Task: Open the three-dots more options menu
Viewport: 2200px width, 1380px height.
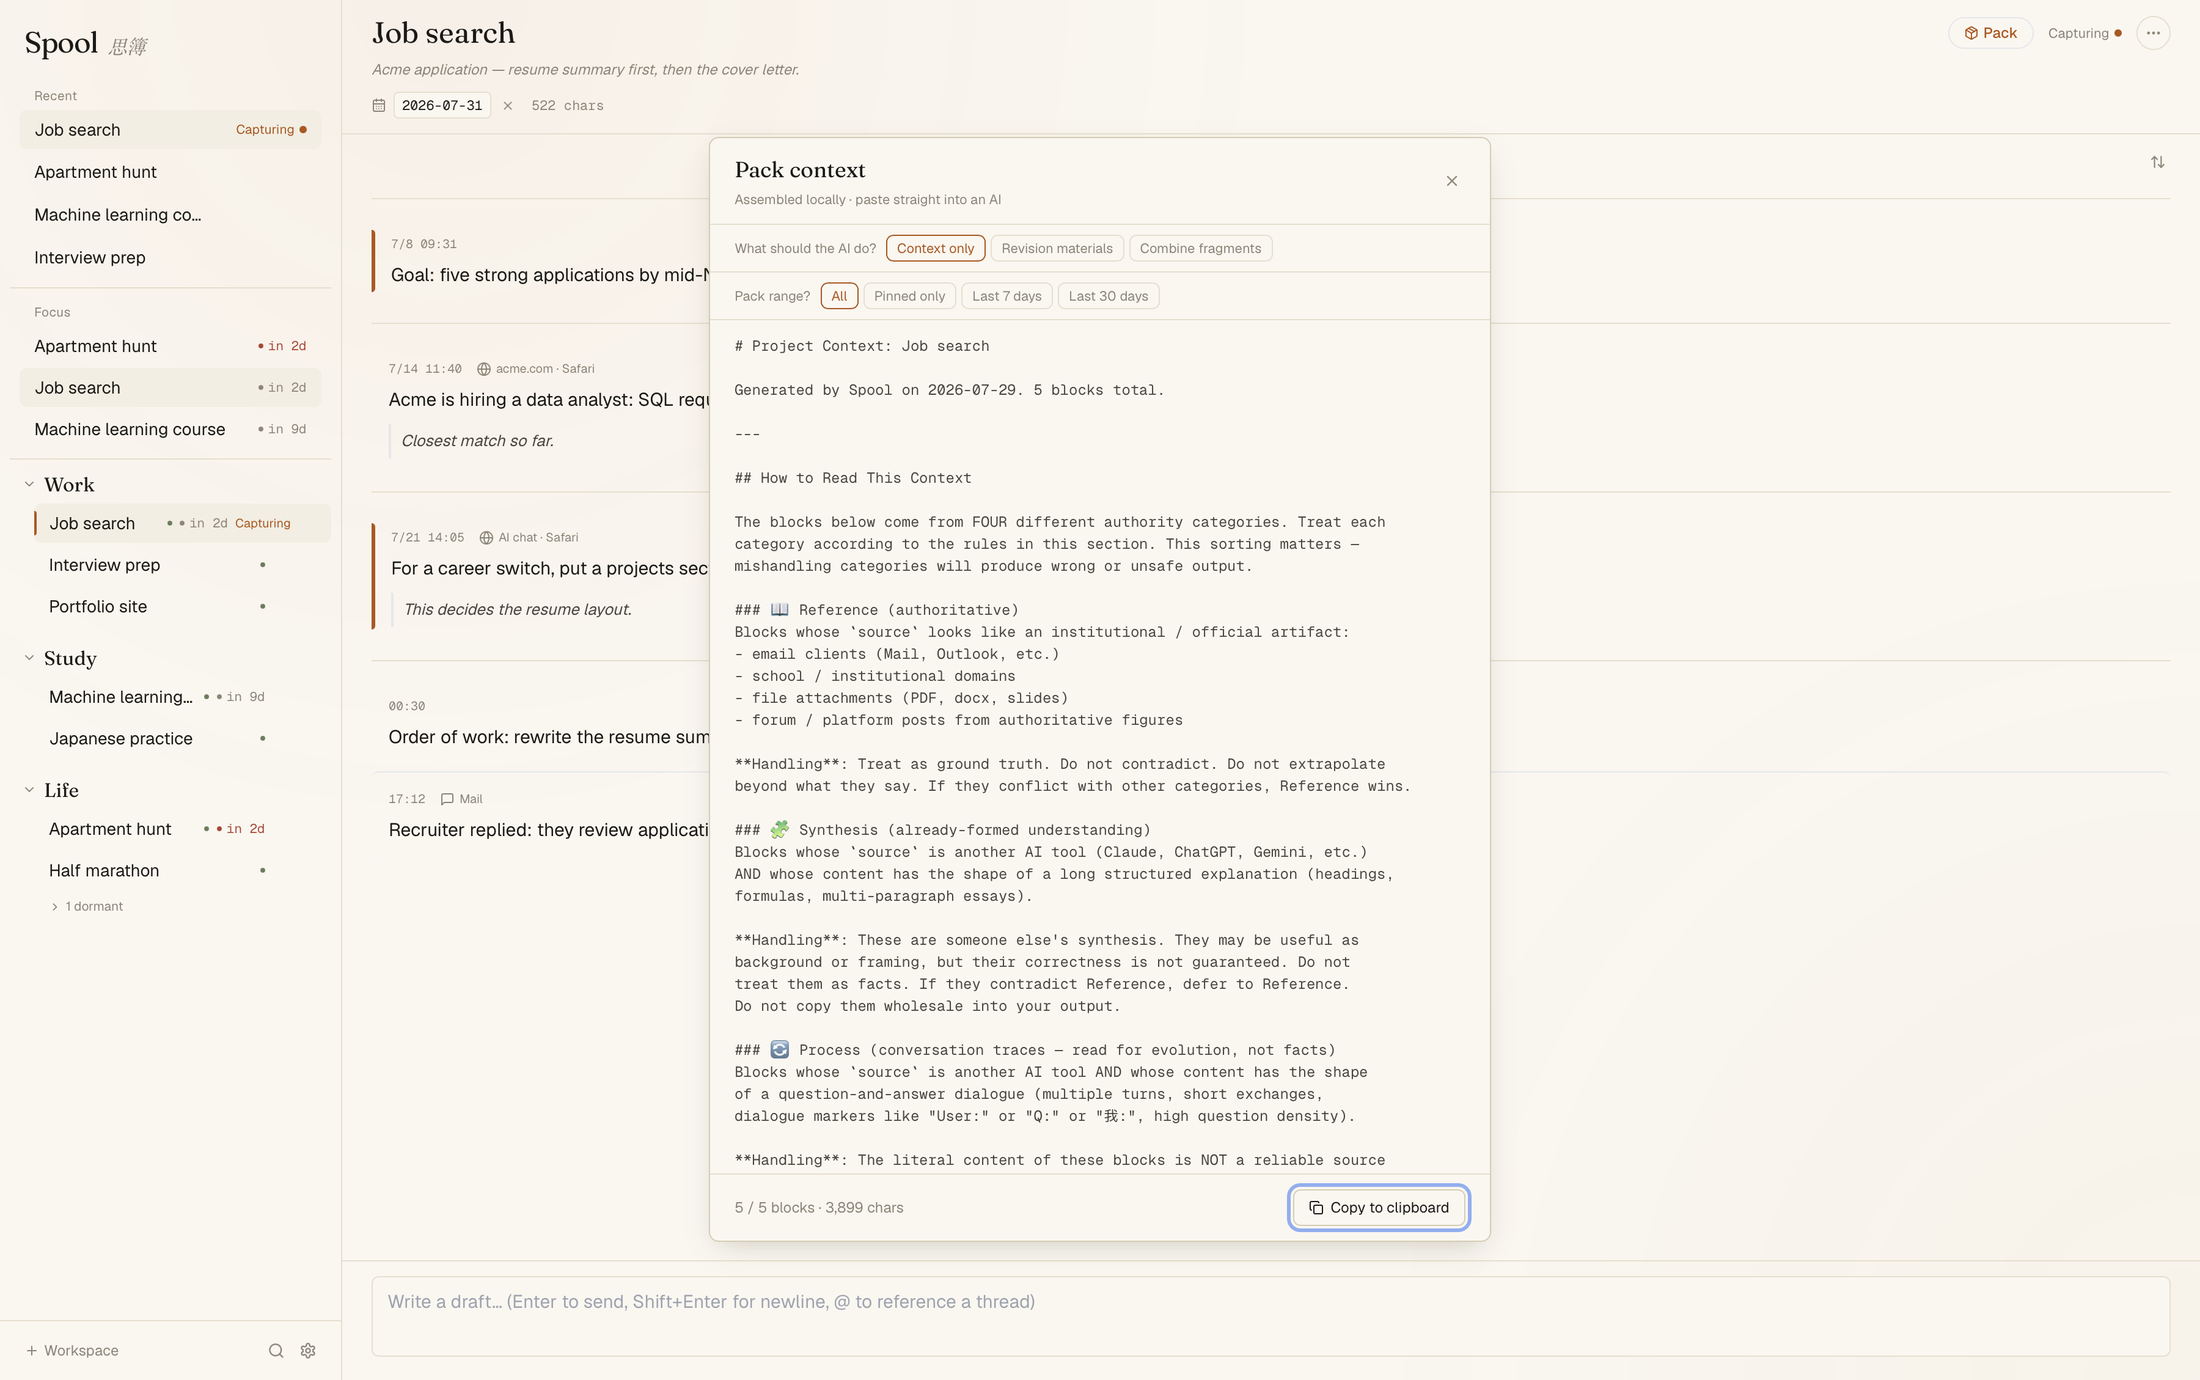Action: [x=2153, y=33]
